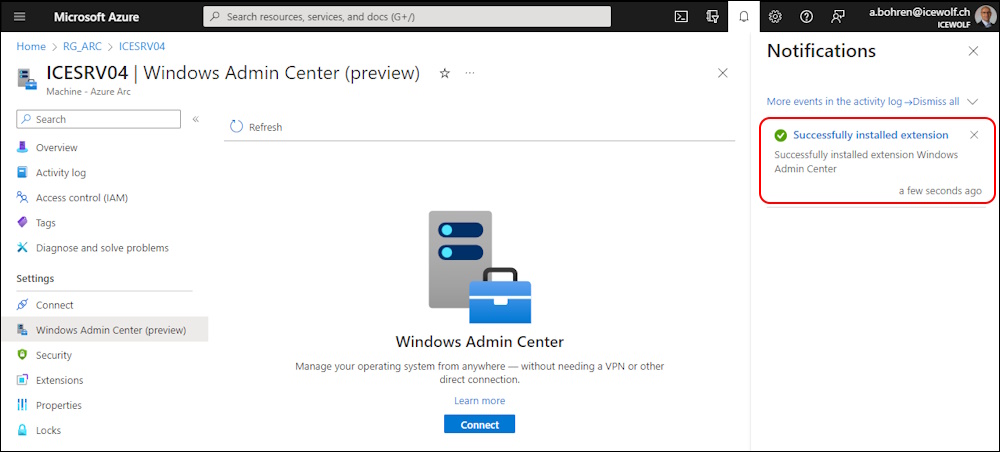Close the Windows Admin Center blade
The image size is (1000, 452).
click(x=723, y=73)
